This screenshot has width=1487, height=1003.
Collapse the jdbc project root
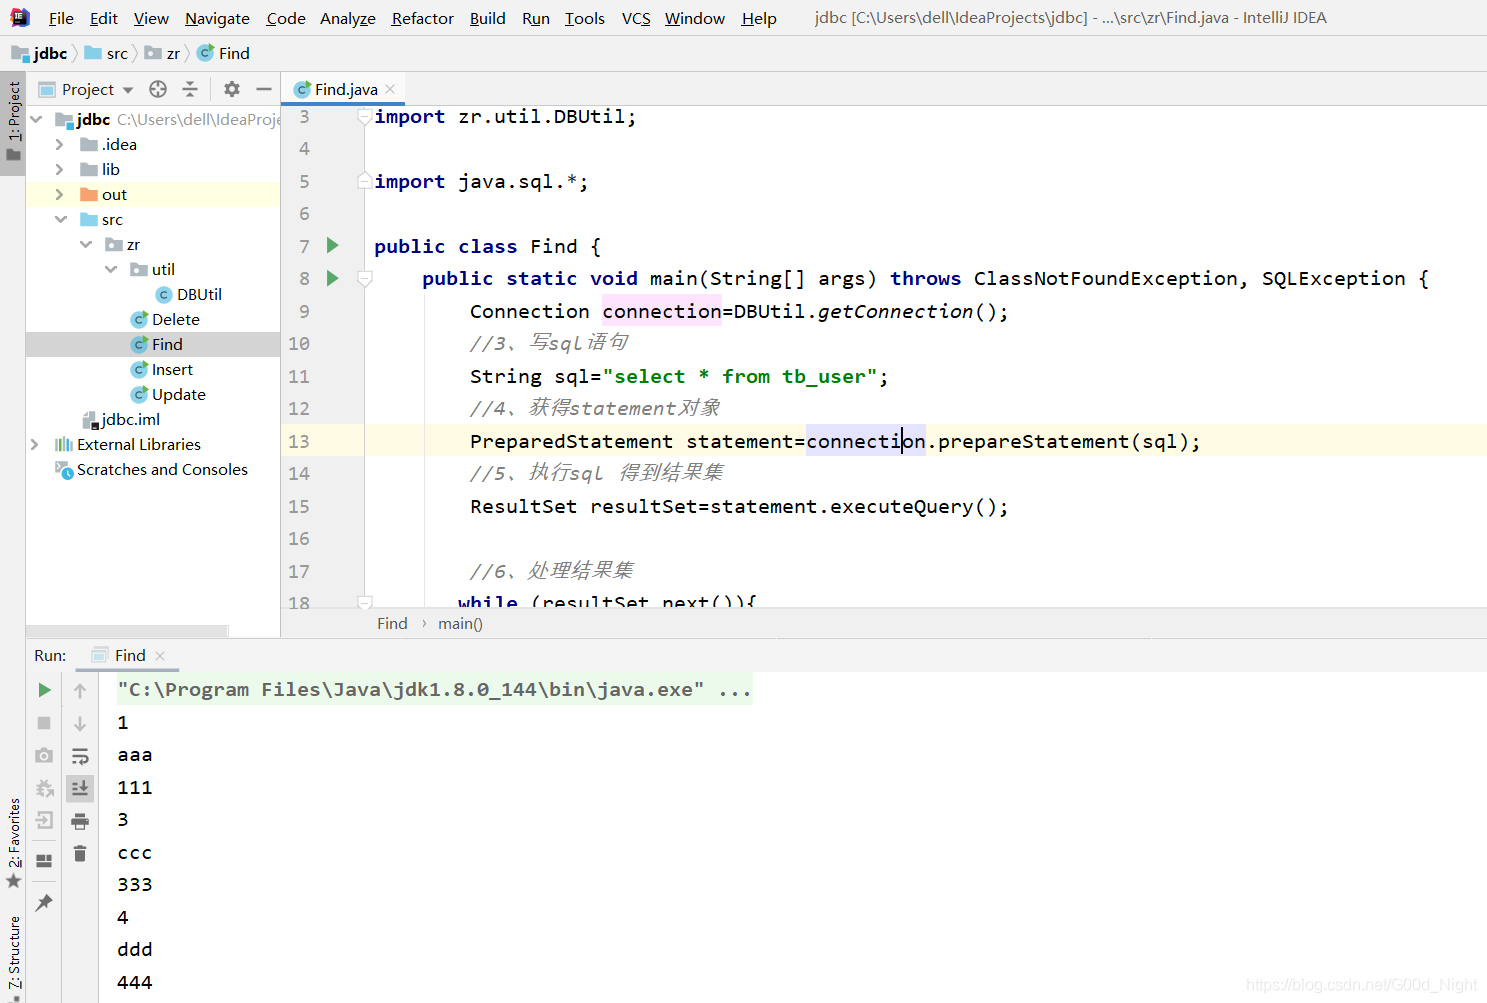click(36, 119)
